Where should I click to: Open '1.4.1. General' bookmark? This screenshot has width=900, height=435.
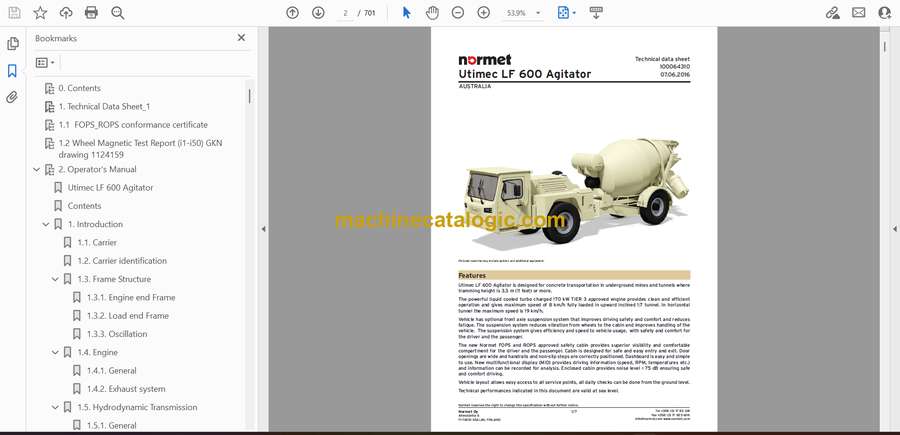pyautogui.click(x=111, y=371)
